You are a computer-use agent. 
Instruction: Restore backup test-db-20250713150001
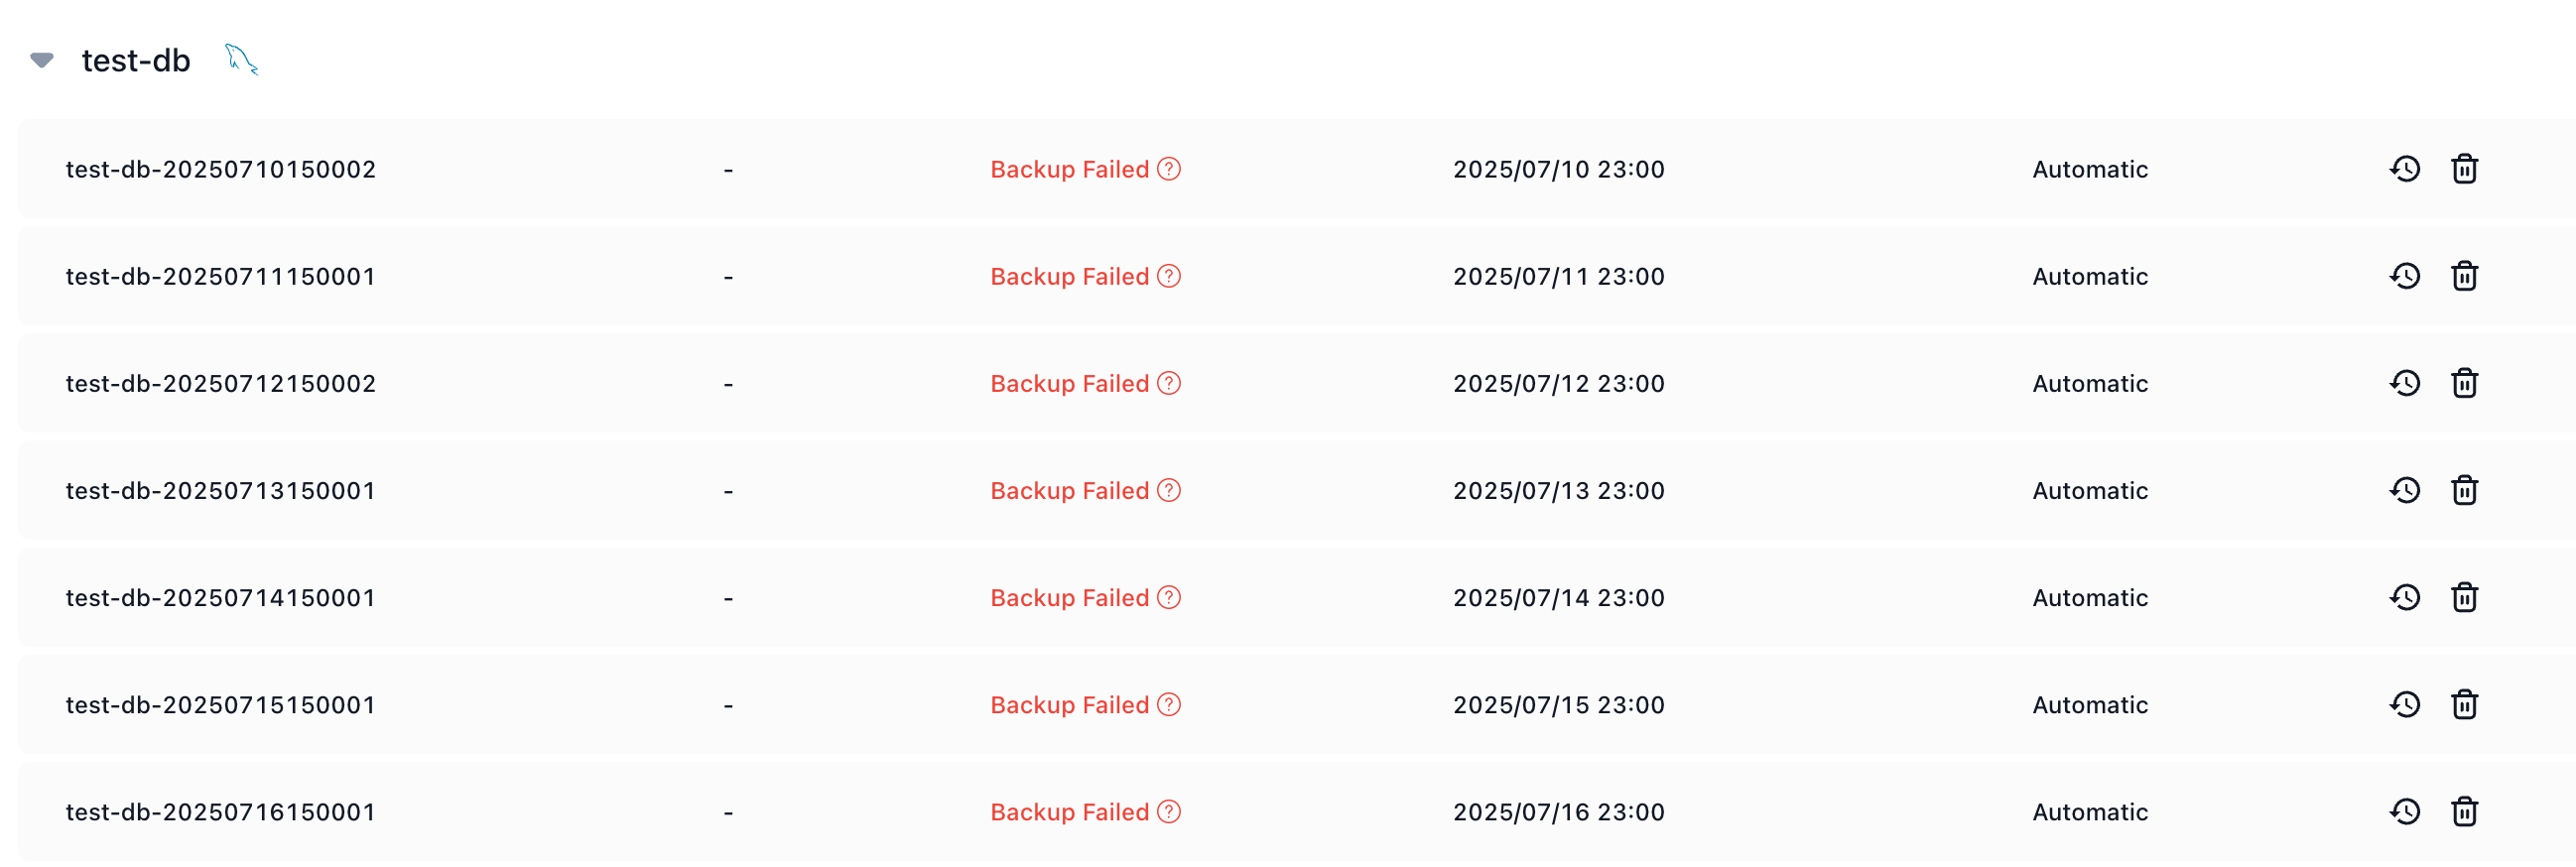(x=2404, y=490)
